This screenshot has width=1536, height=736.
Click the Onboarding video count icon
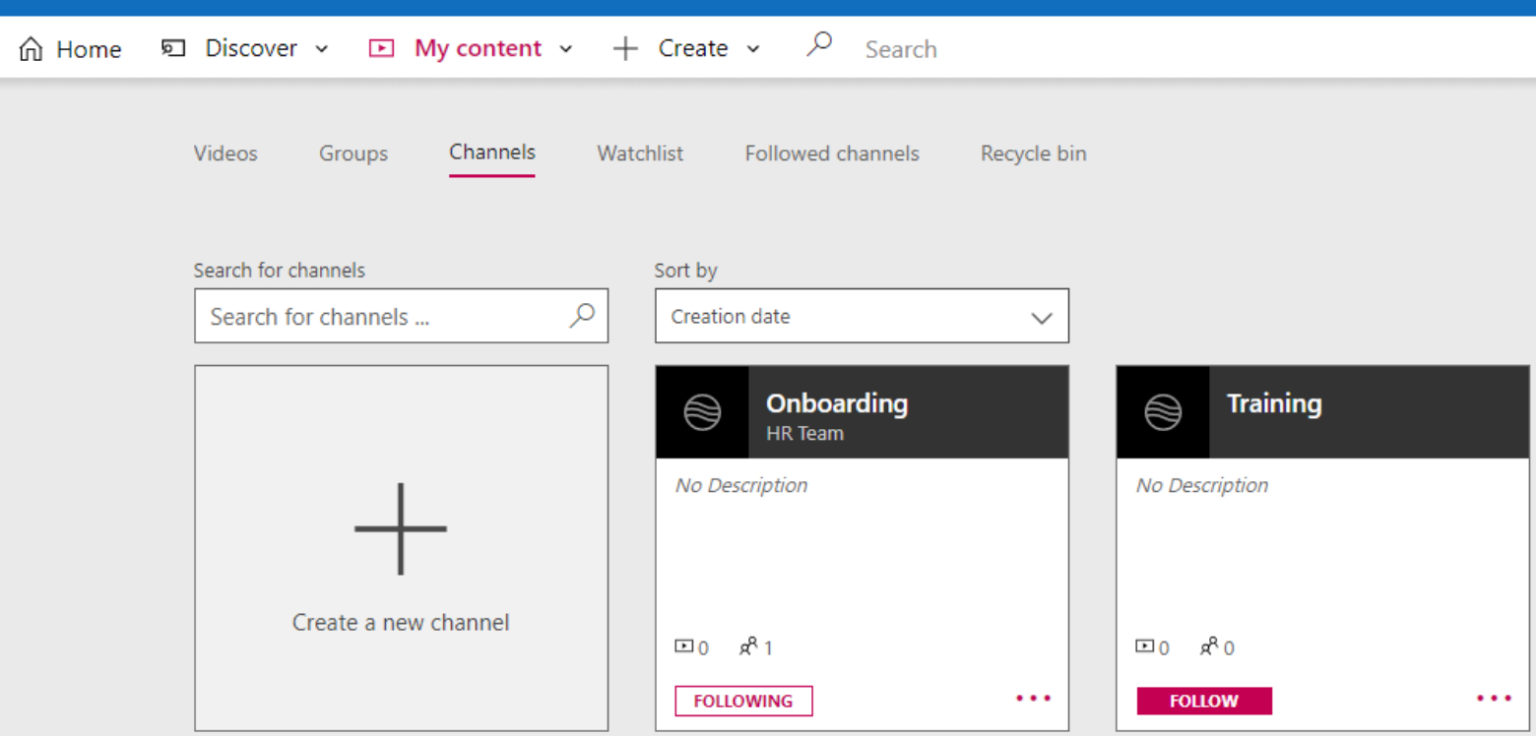(684, 647)
